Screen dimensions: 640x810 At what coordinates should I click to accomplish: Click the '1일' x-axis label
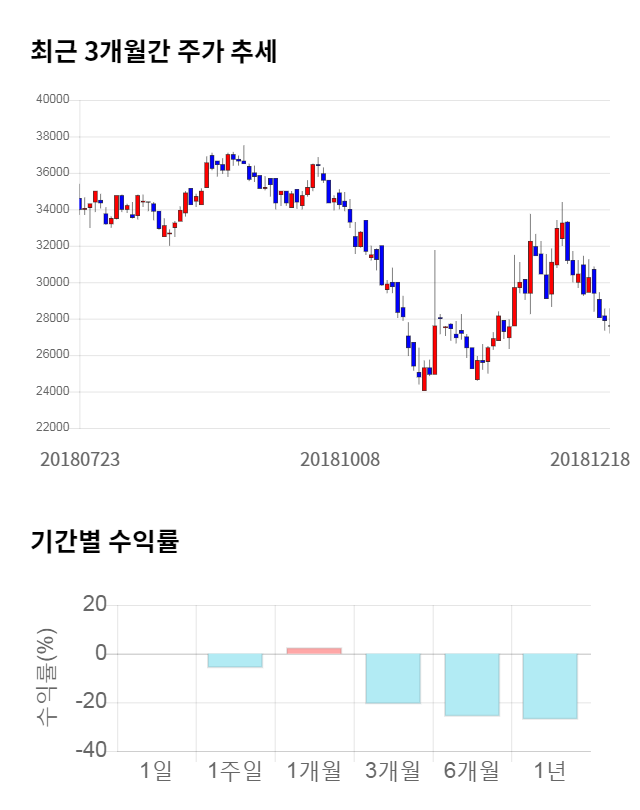(x=156, y=770)
